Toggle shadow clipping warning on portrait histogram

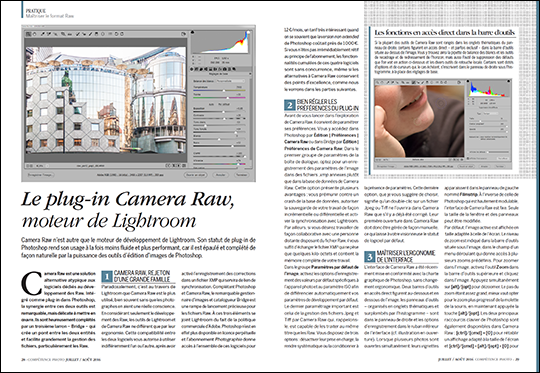point(468,81)
